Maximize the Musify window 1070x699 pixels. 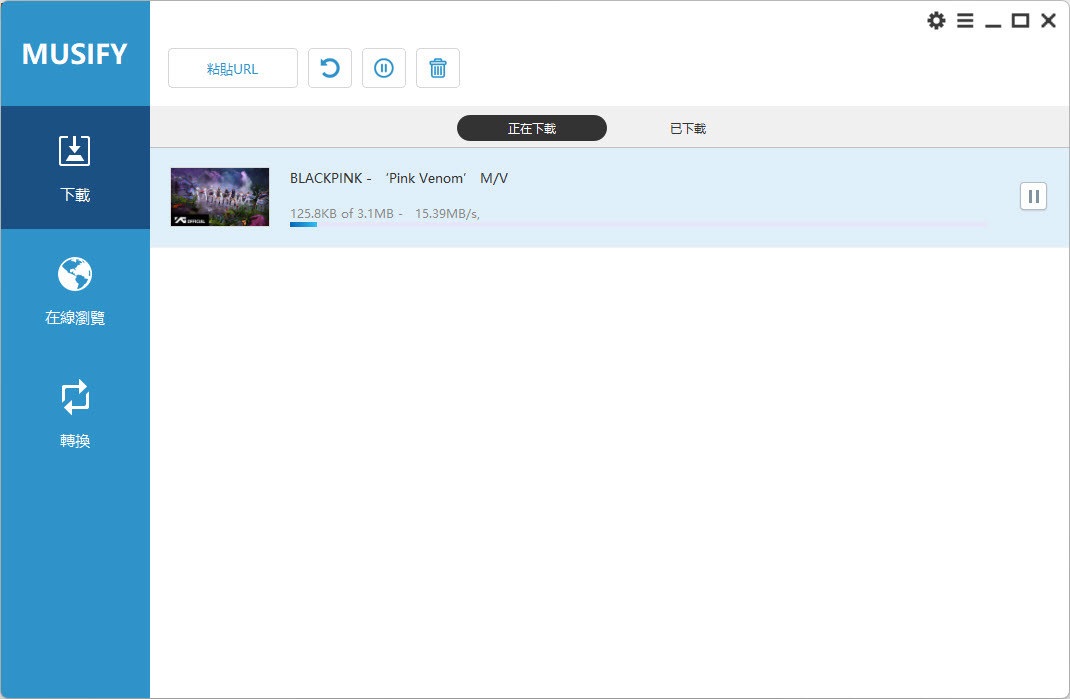coord(1021,21)
